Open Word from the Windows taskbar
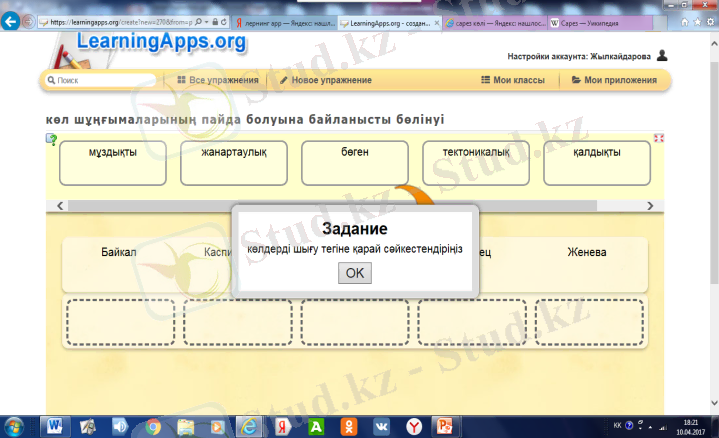 (52, 426)
